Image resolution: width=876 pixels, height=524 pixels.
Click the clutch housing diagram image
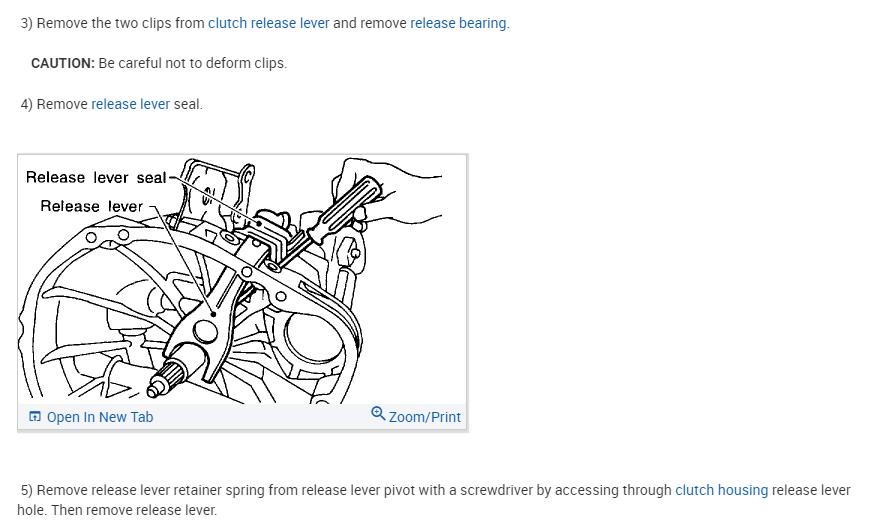point(242,279)
